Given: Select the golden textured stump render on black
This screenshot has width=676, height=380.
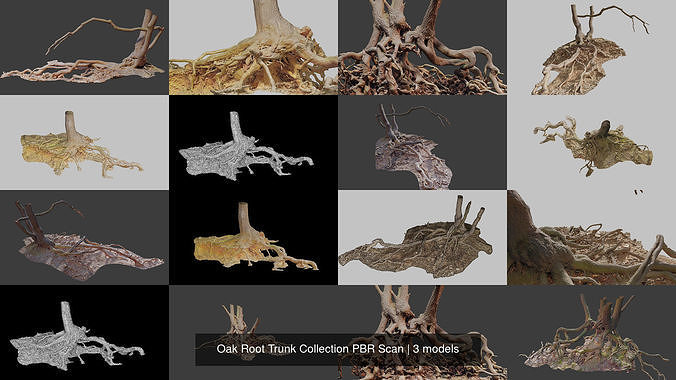Looking at the screenshot, I should 254,237.
